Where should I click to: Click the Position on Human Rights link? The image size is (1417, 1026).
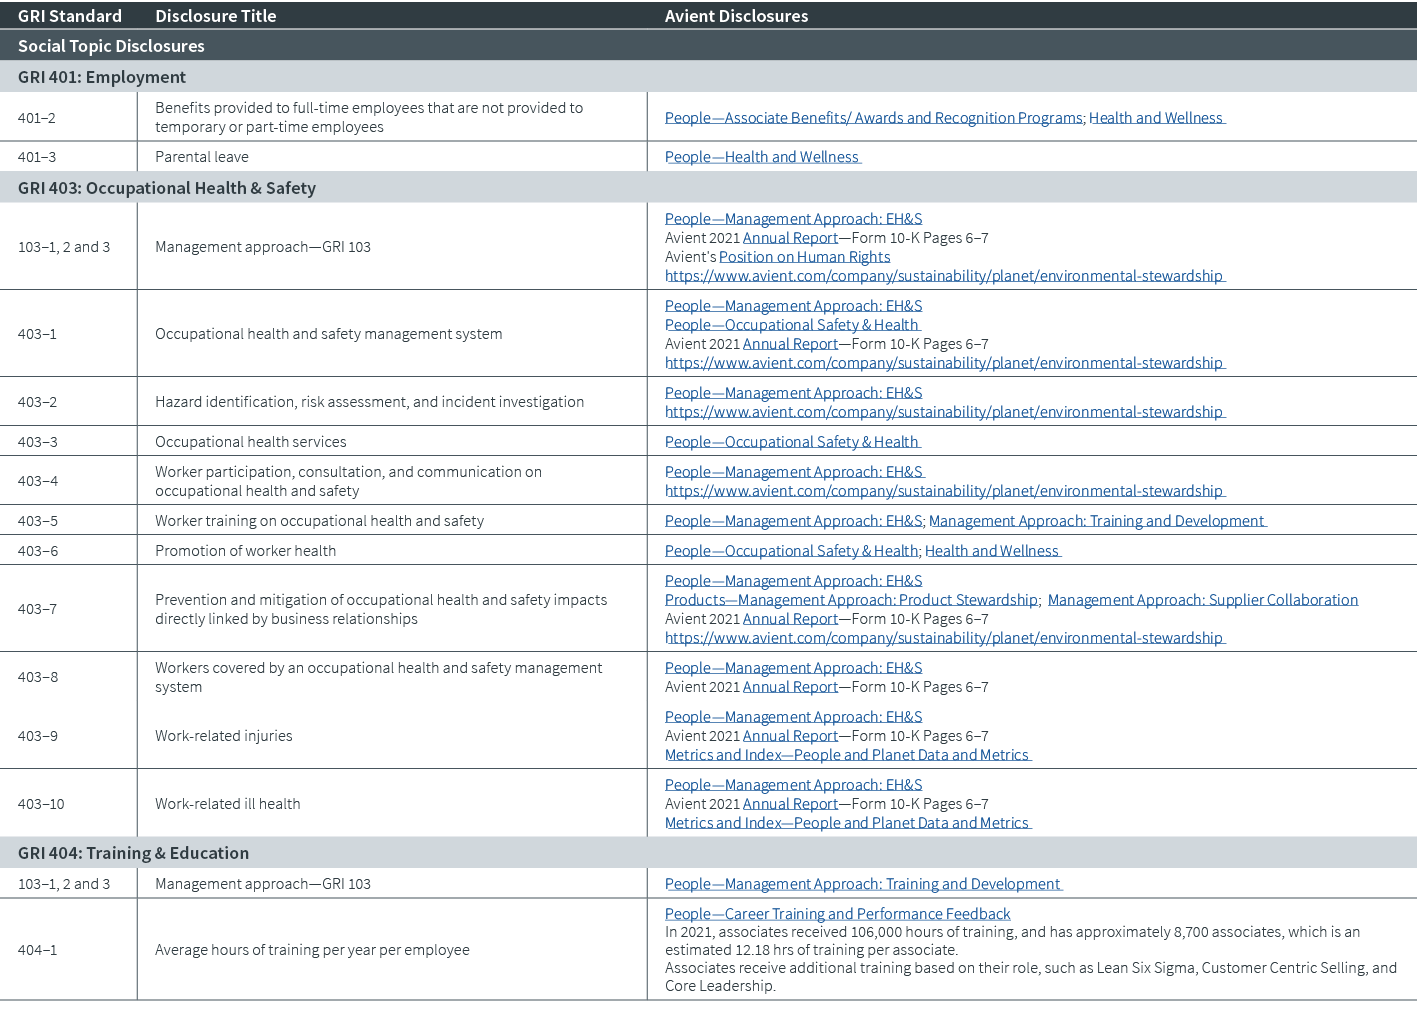point(804,257)
